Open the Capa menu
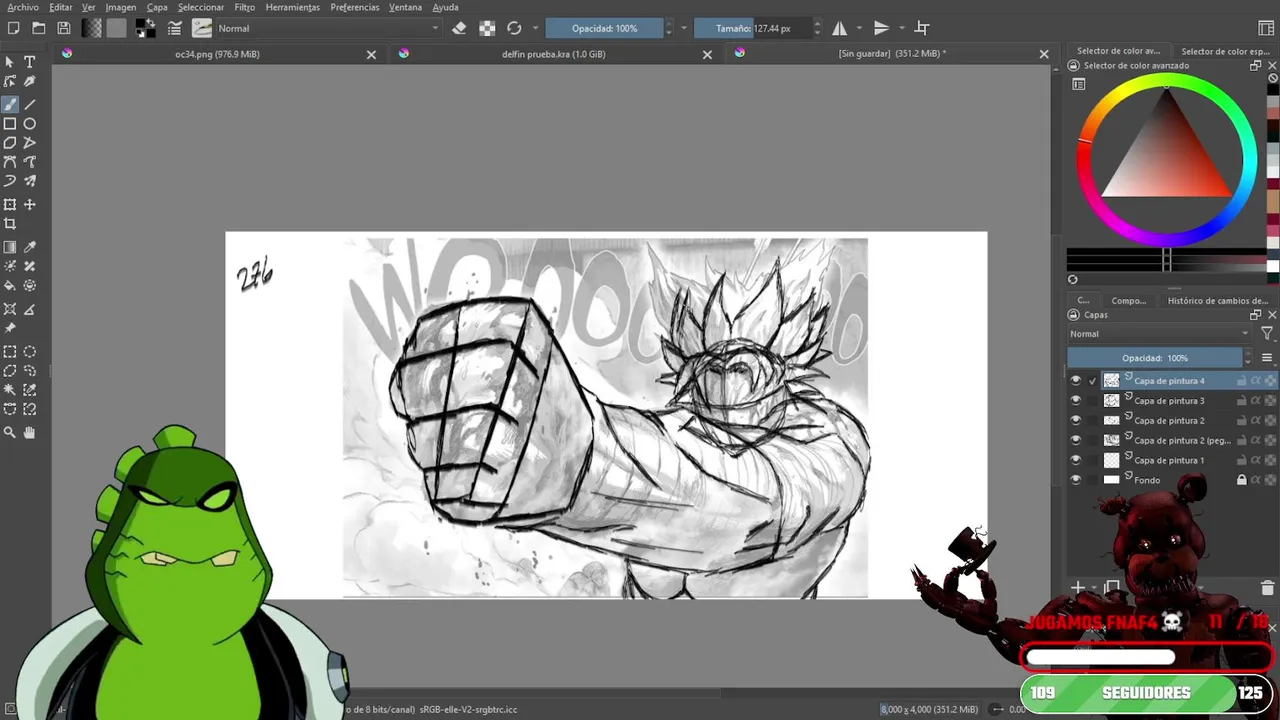1280x720 pixels. pos(157,7)
